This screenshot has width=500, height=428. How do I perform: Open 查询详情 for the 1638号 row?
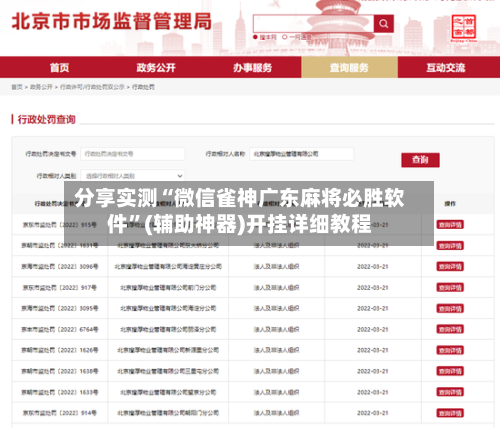click(450, 371)
